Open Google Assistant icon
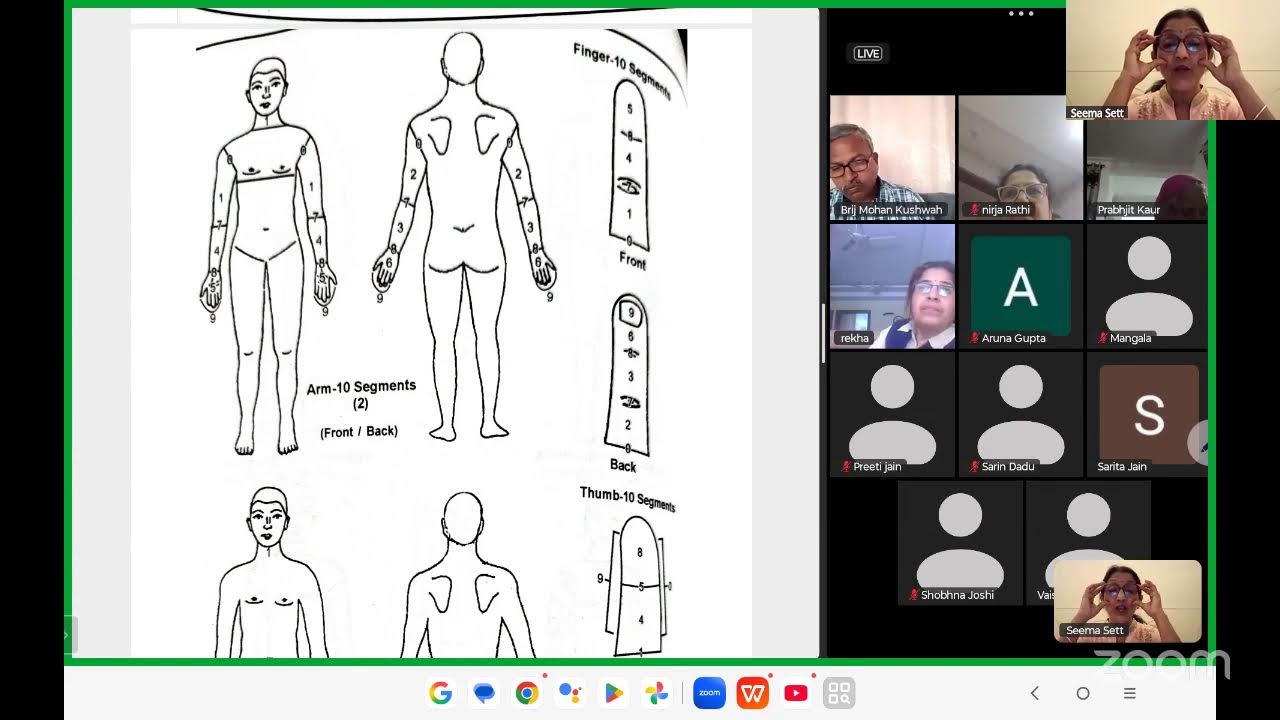The image size is (1280, 720). click(570, 693)
